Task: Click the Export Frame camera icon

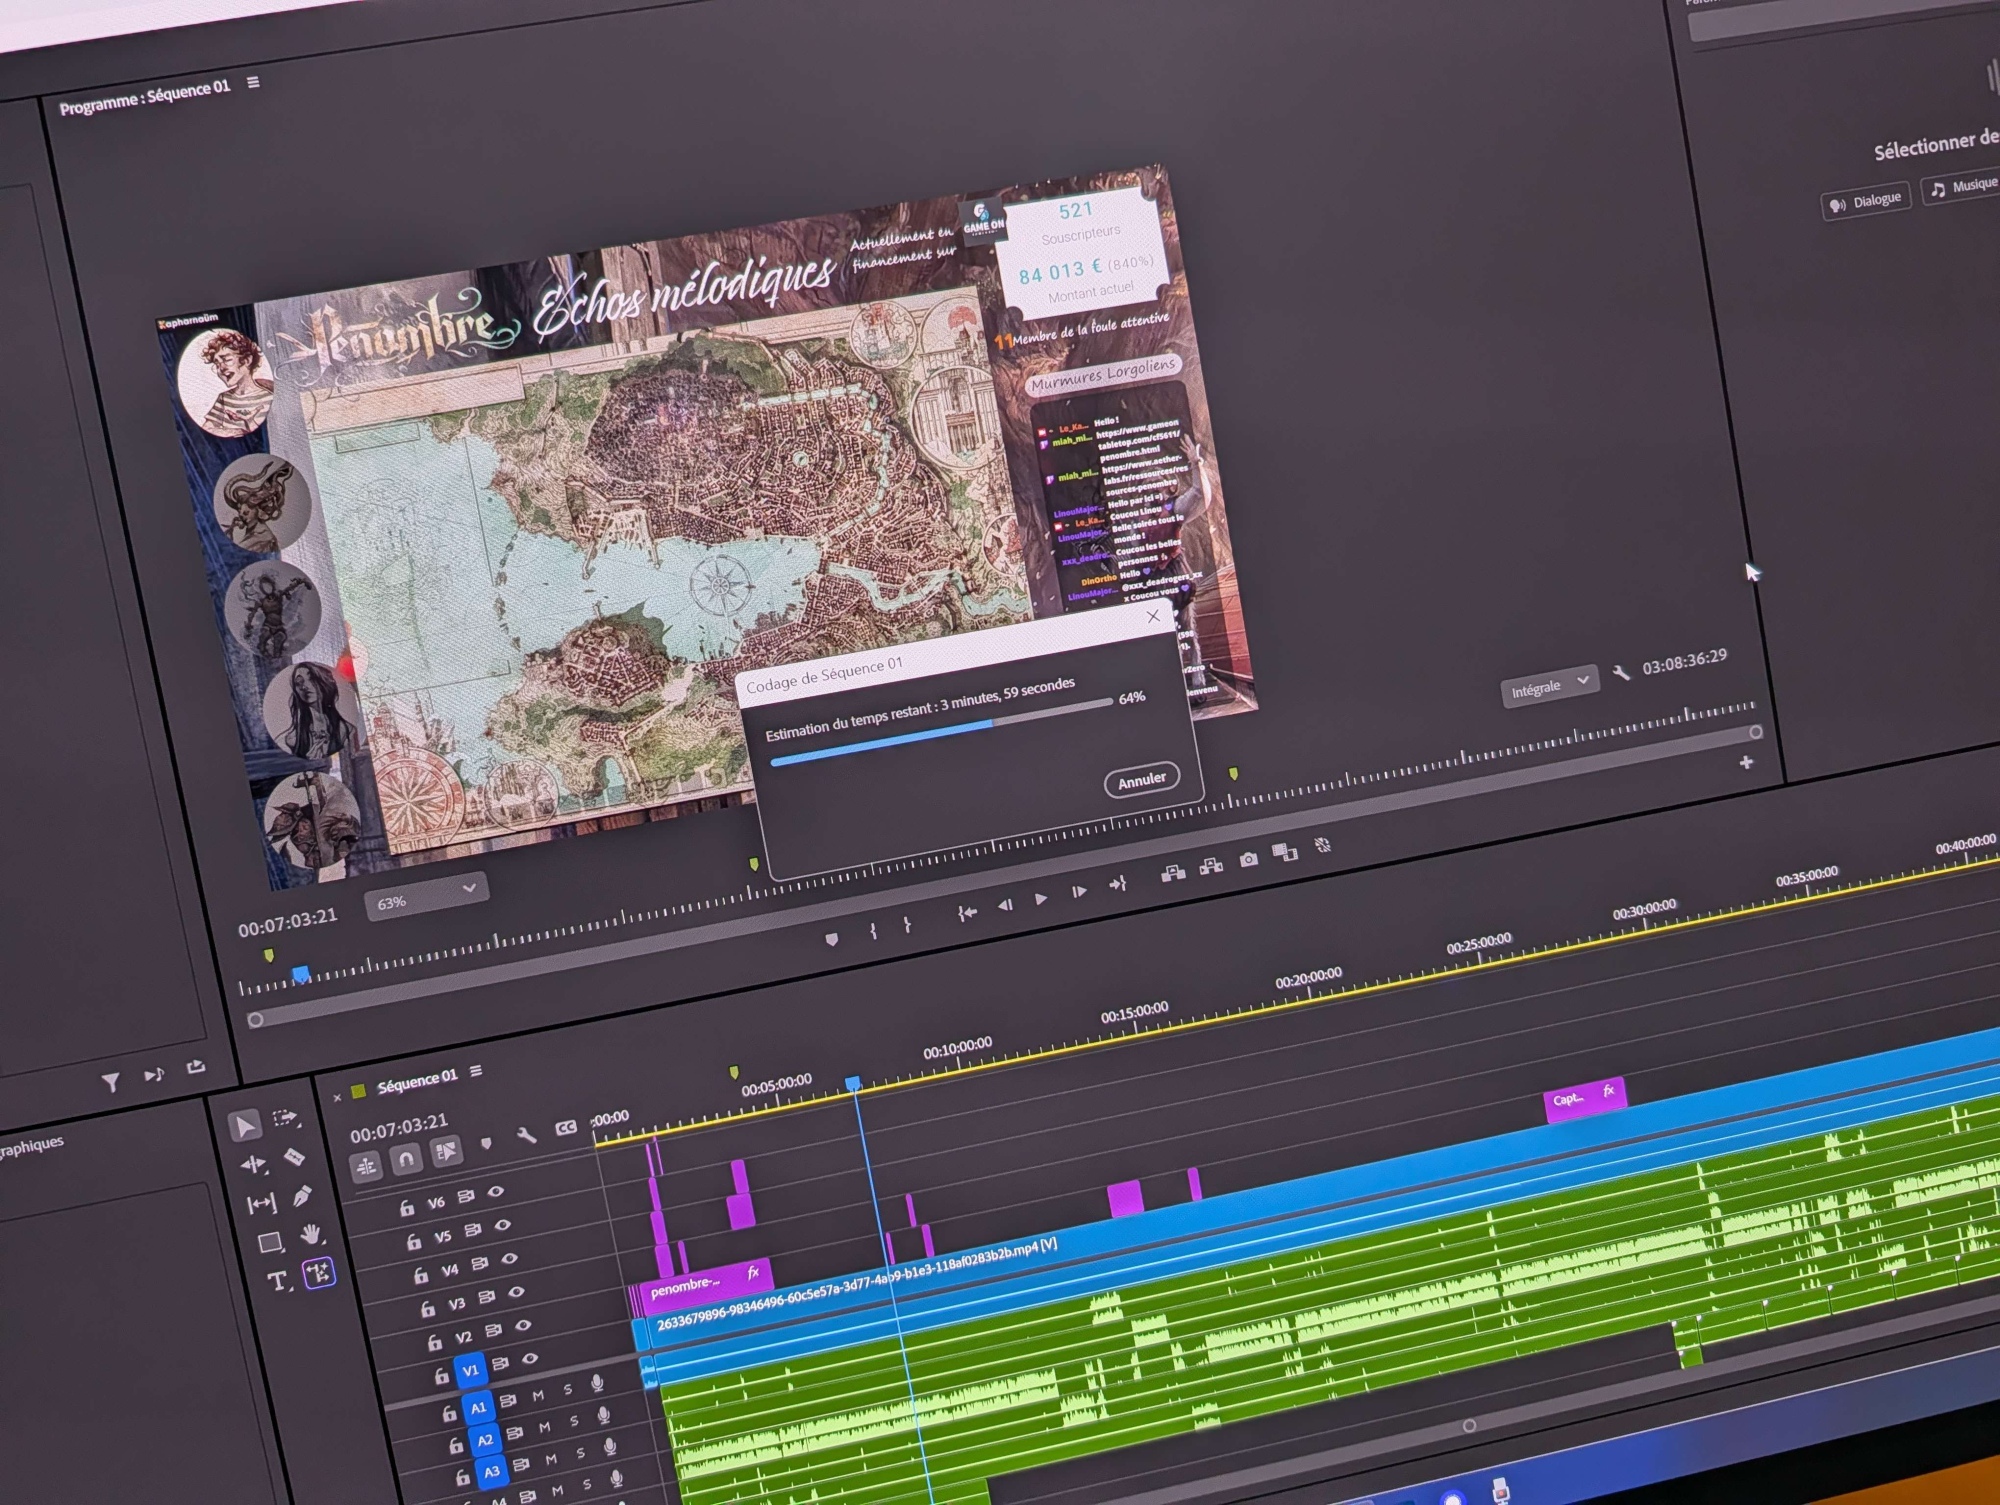Action: pyautogui.click(x=1248, y=859)
